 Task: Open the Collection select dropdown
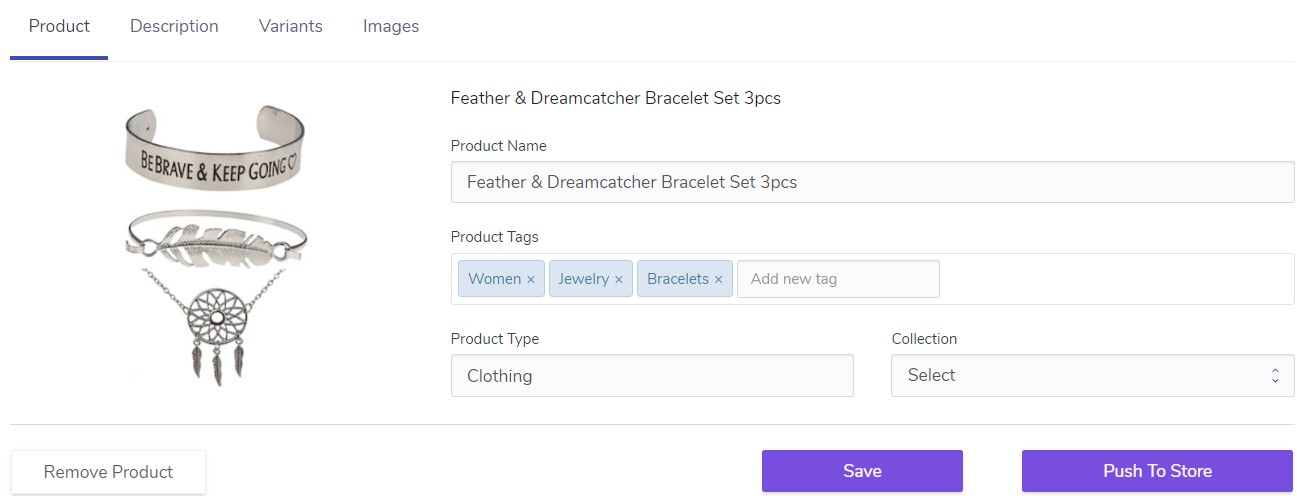coord(1092,376)
